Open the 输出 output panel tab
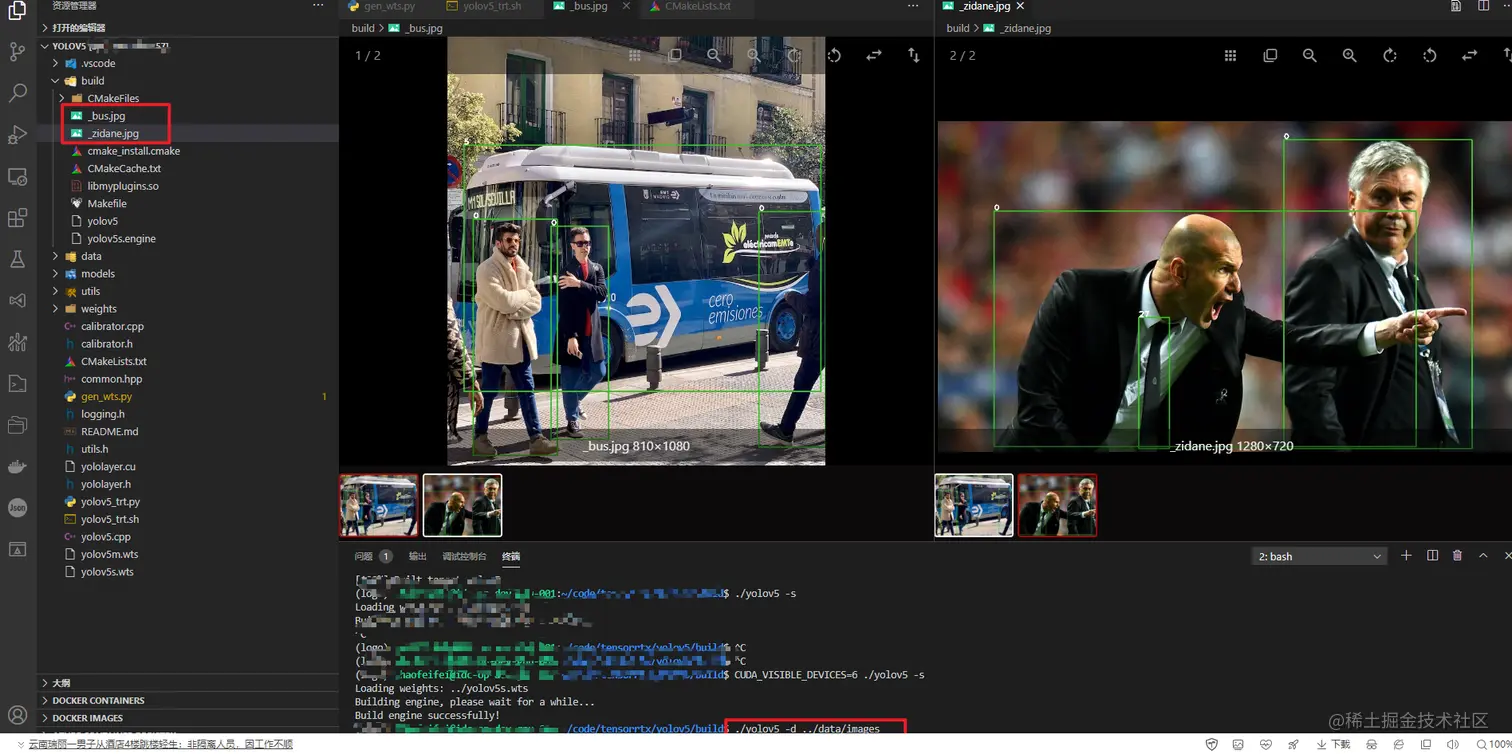 coord(417,556)
